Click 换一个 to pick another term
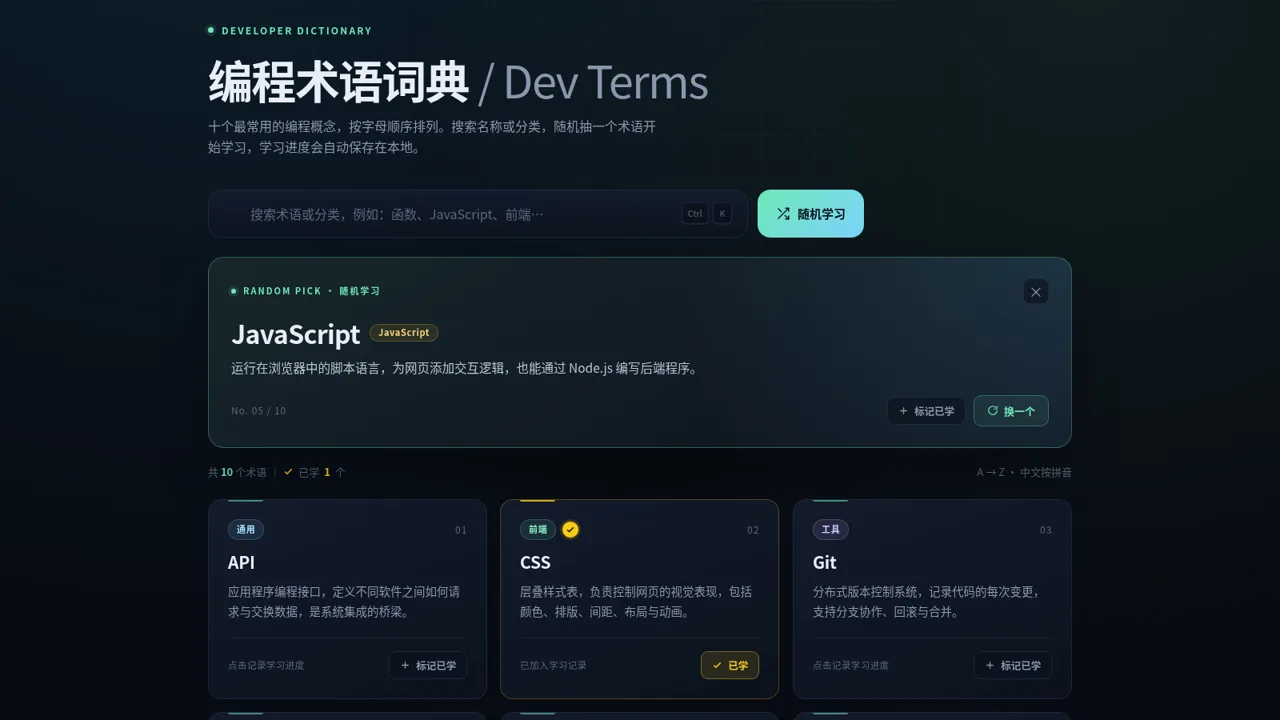This screenshot has height=720, width=1280. (x=1011, y=411)
